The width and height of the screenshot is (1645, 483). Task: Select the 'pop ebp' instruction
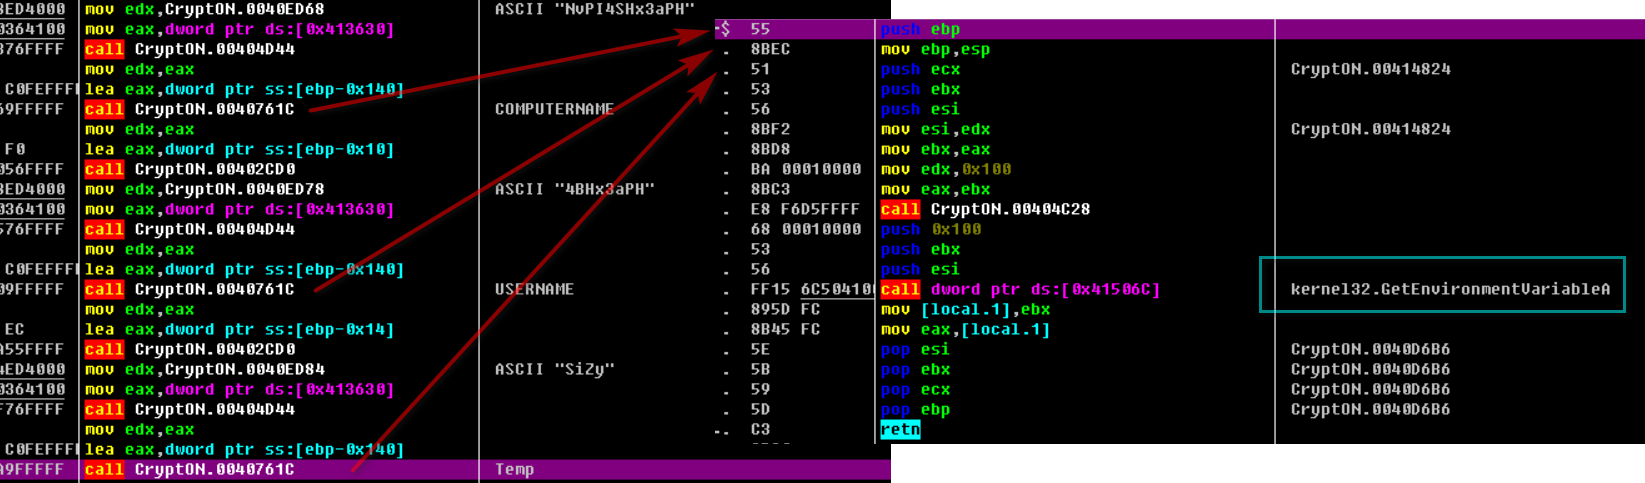(915, 409)
